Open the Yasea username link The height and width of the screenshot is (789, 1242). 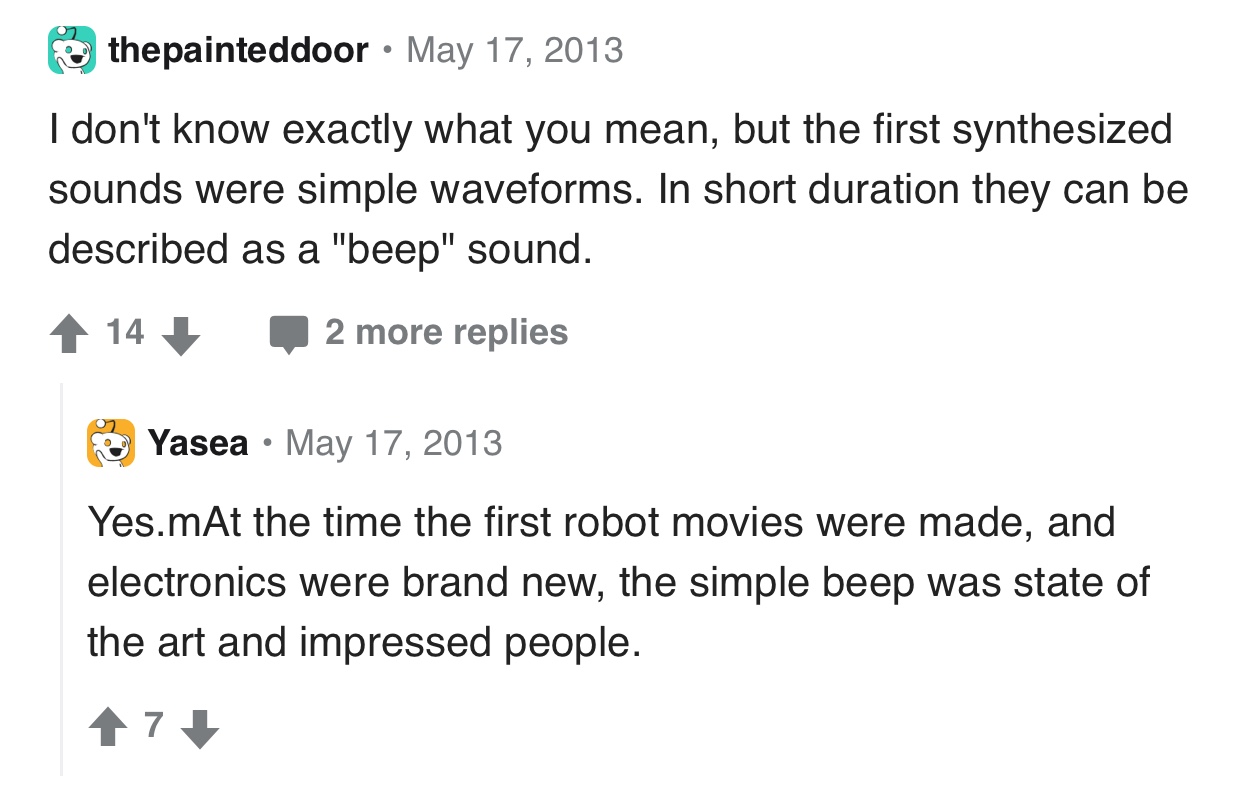coord(198,443)
